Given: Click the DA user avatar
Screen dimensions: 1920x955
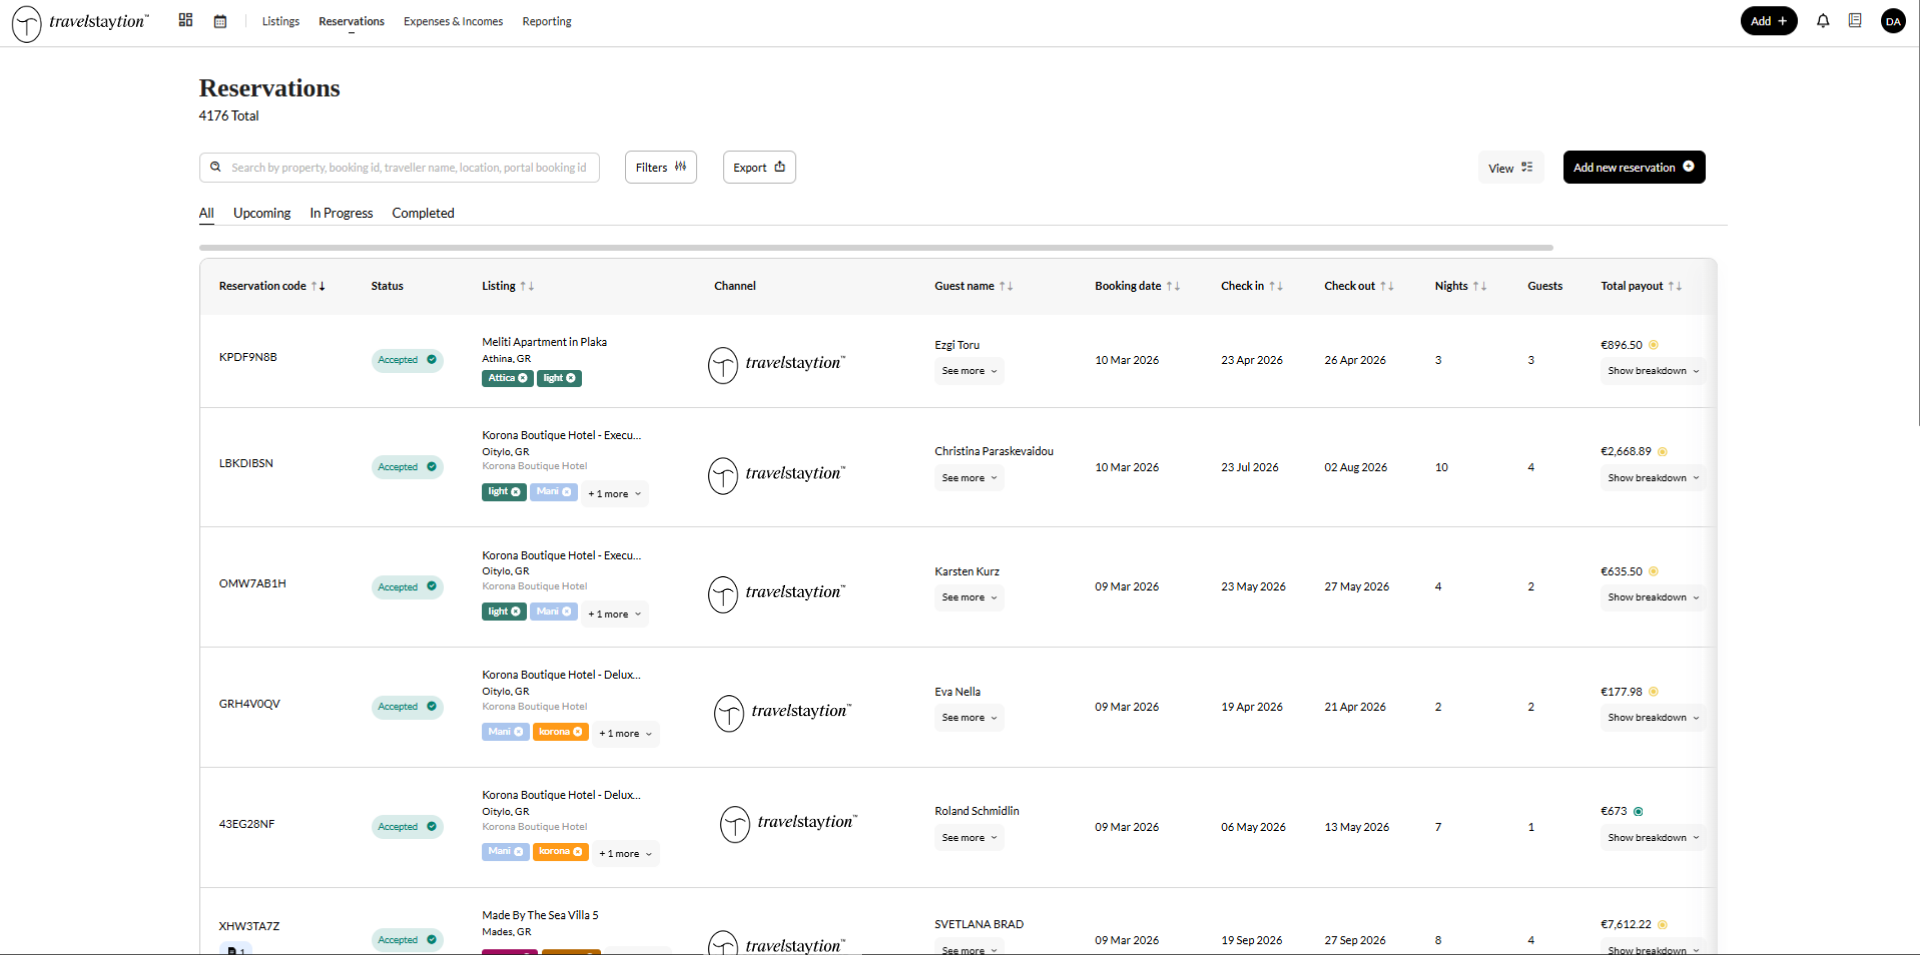Looking at the screenshot, I should [1893, 21].
